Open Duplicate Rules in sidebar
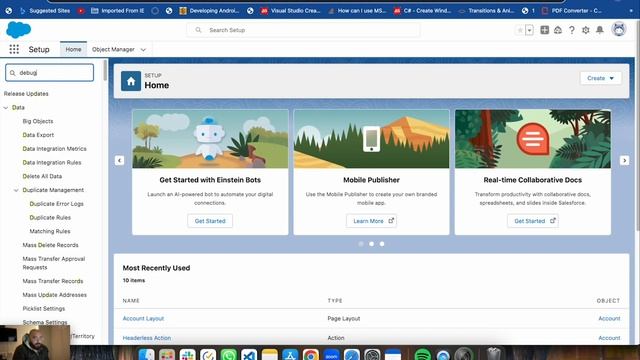This screenshot has height=360, width=640. (50, 218)
